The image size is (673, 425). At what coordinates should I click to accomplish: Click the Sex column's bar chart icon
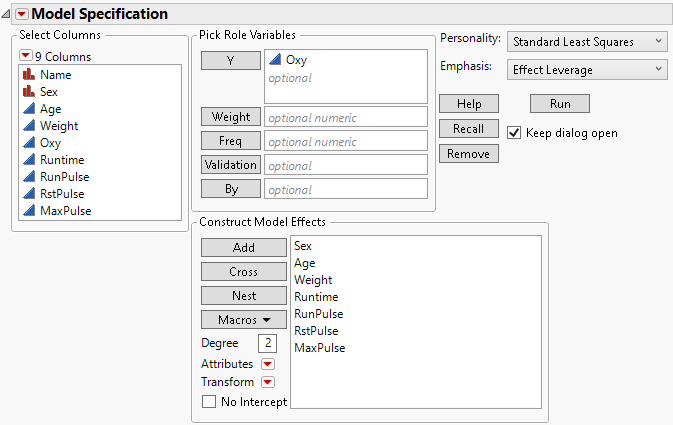point(29,92)
